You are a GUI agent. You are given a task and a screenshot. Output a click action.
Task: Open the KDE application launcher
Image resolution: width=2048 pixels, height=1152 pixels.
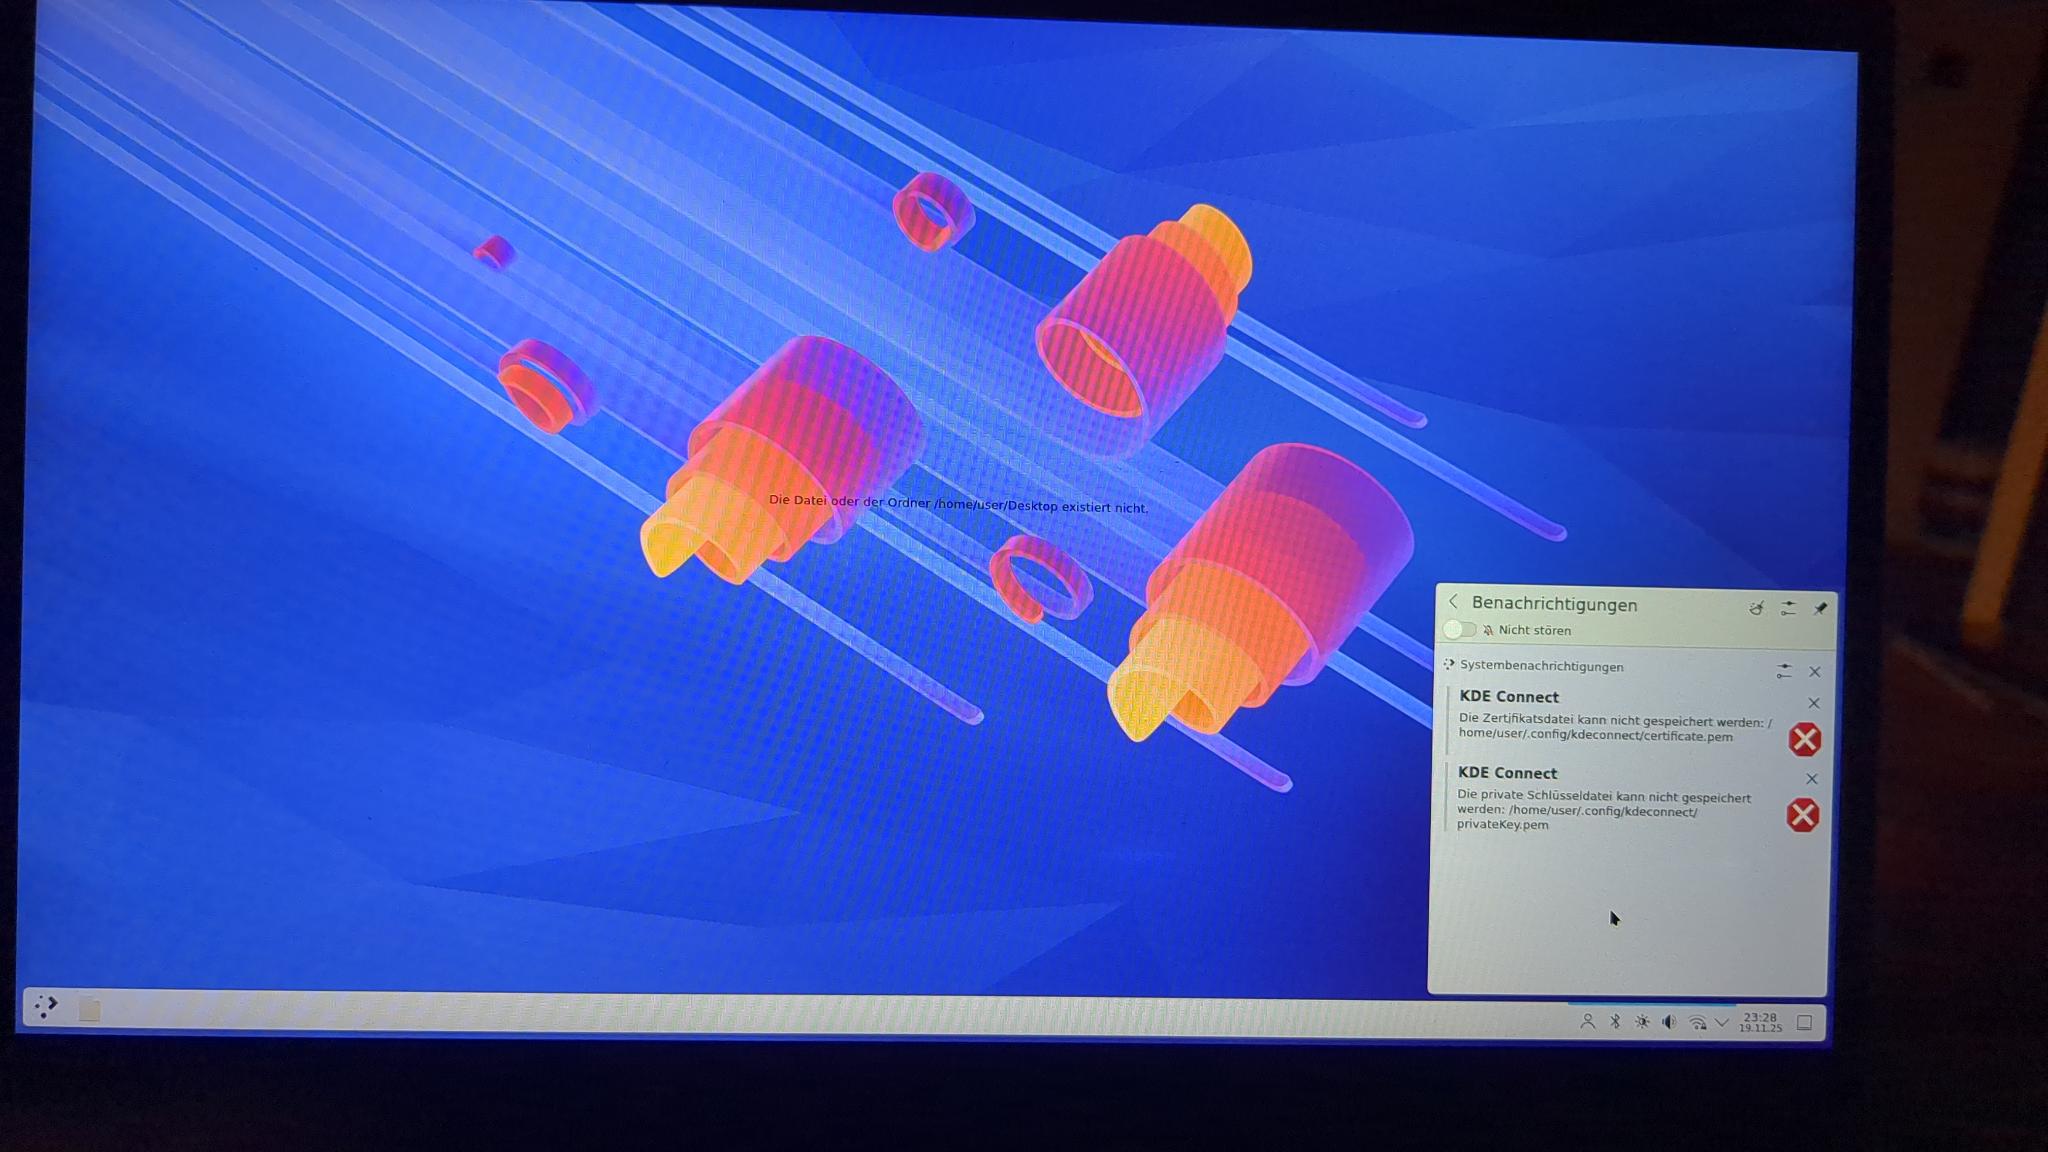45,1005
